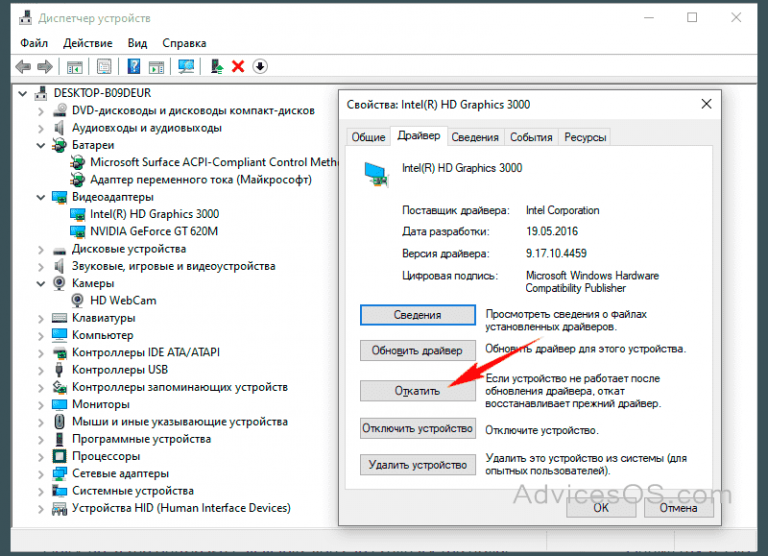The height and width of the screenshot is (556, 768).
Task: Click the show/hide console tree icon
Action: 74,67
